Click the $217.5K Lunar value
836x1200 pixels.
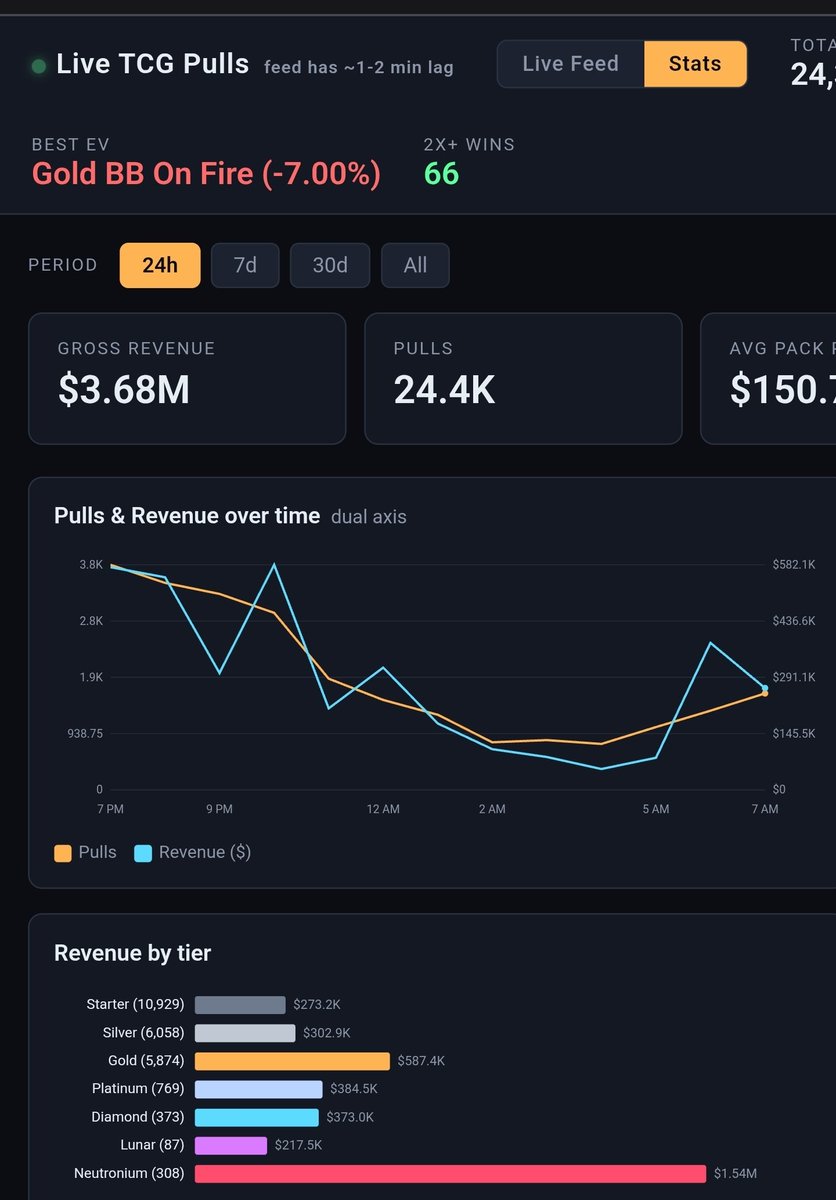coord(299,1145)
